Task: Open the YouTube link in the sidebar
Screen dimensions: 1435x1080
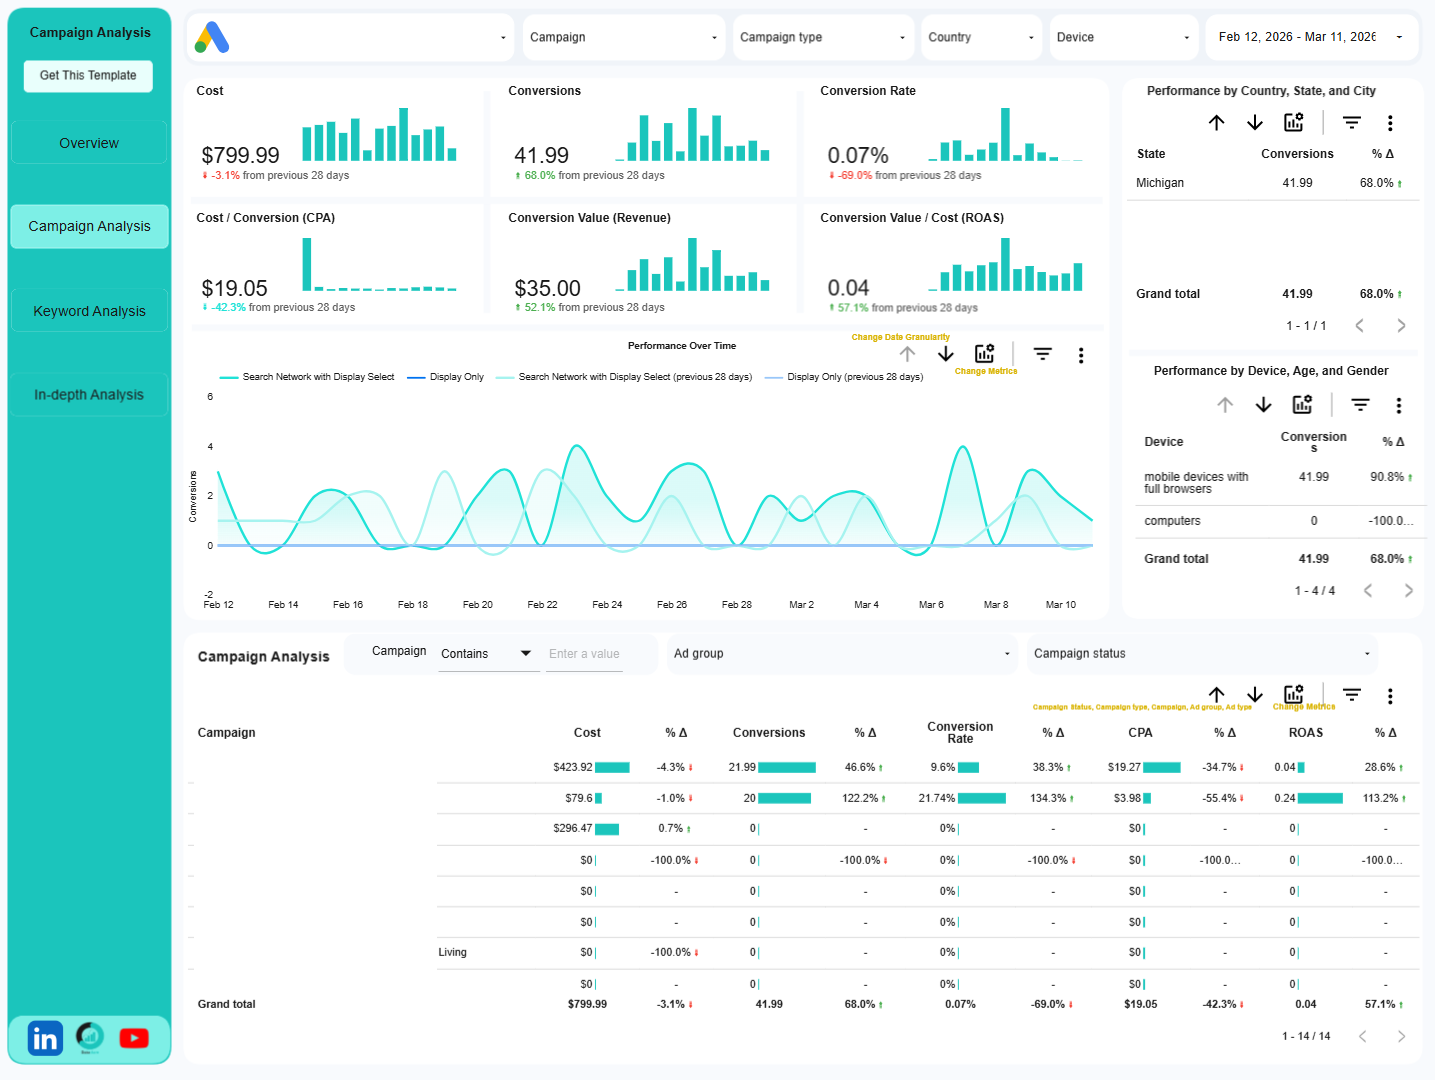Action: [133, 1038]
